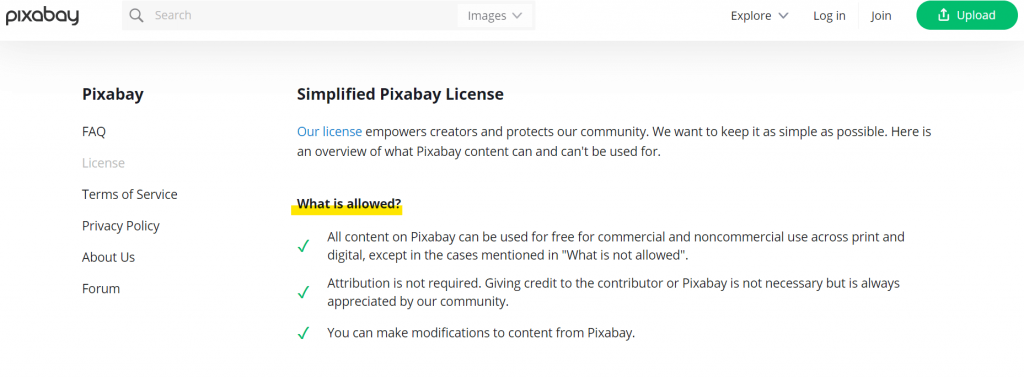1024x377 pixels.
Task: Click the magnifying glass search icon
Action: click(x=136, y=16)
